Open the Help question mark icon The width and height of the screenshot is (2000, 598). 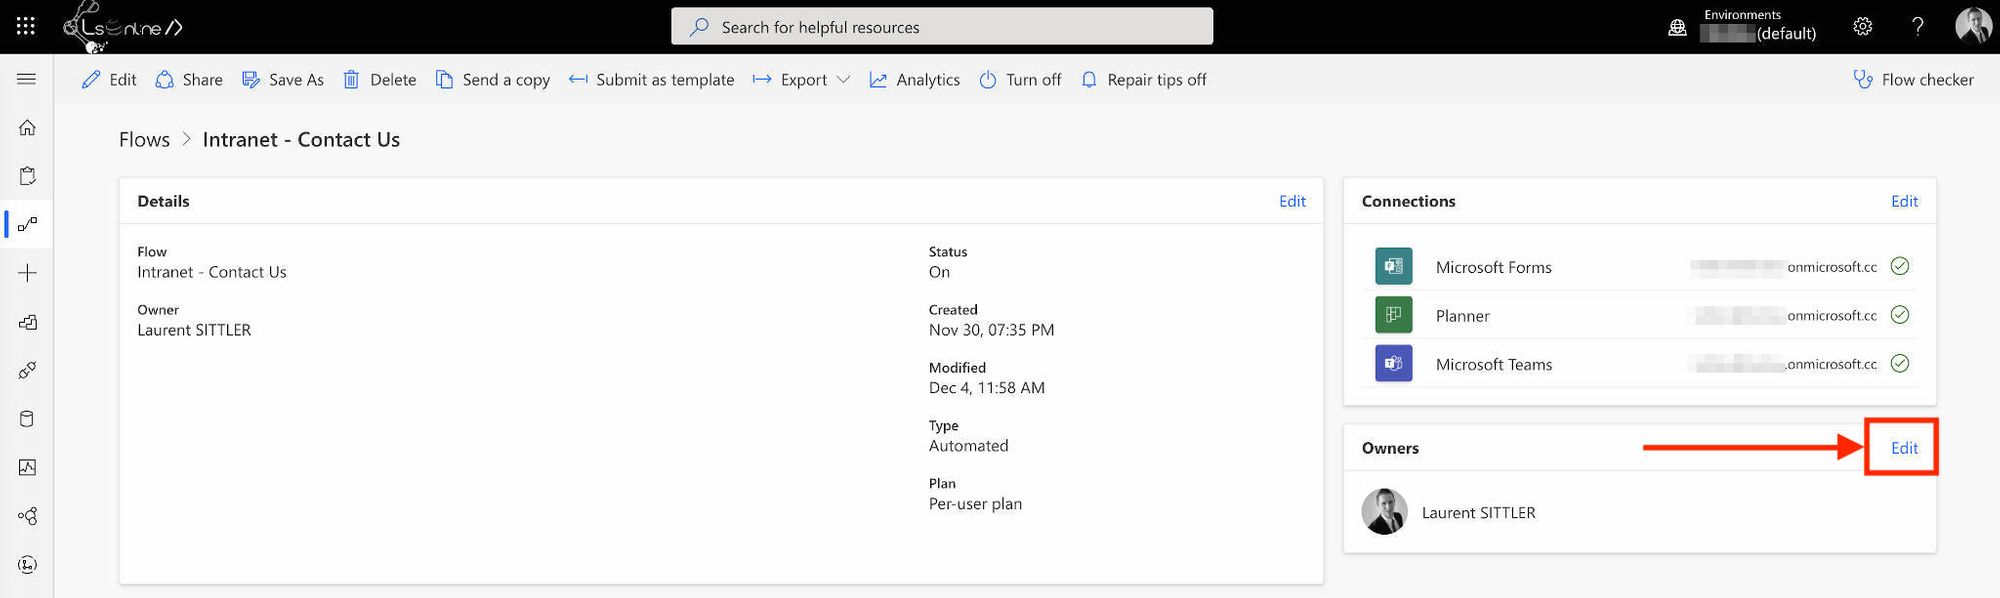pyautogui.click(x=1917, y=27)
